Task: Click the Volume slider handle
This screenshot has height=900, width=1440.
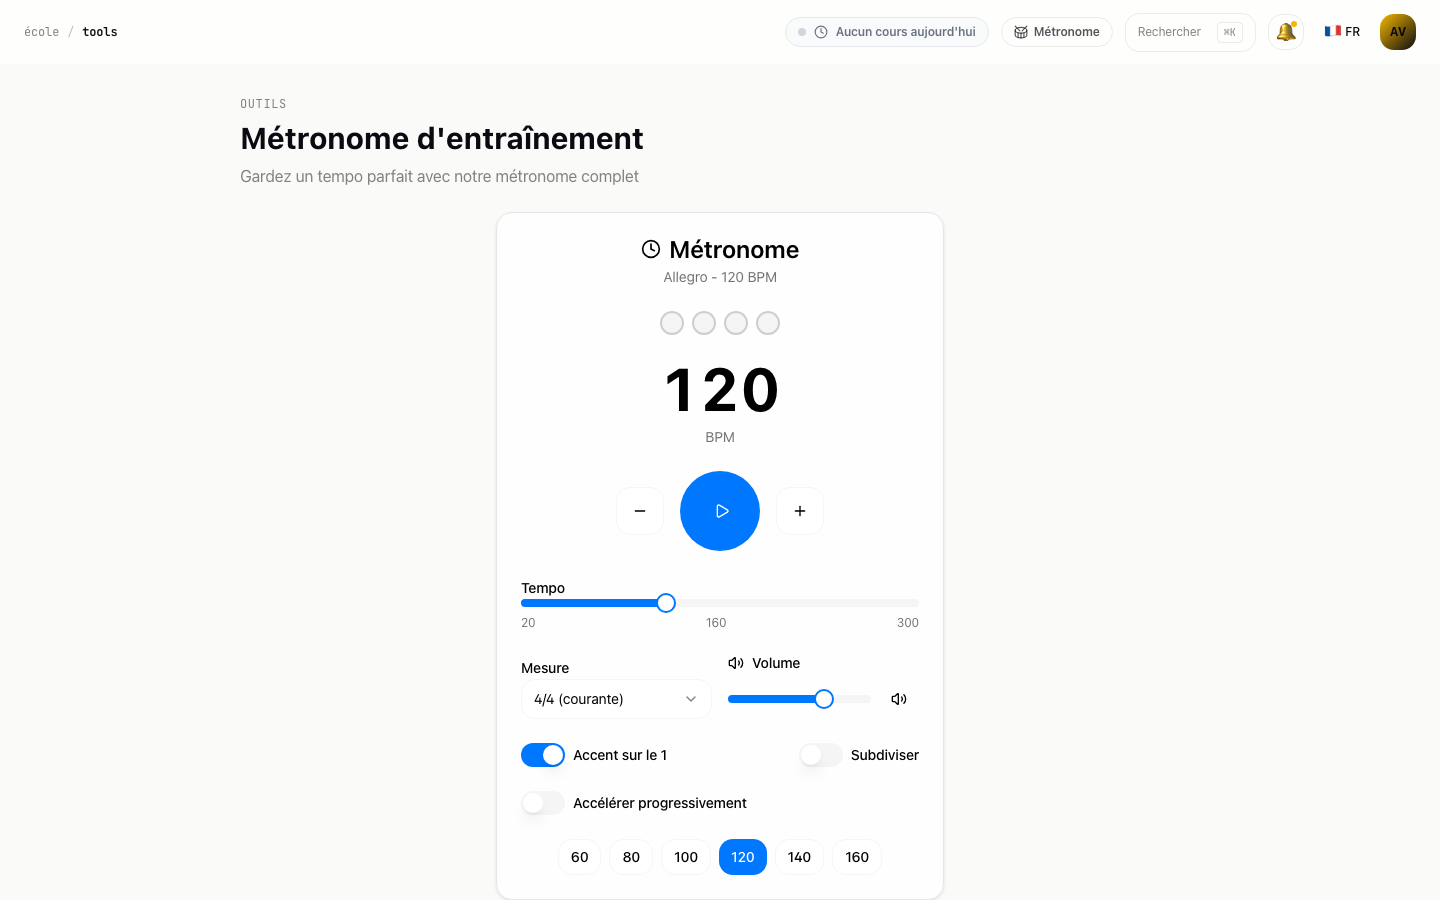Action: pyautogui.click(x=824, y=699)
